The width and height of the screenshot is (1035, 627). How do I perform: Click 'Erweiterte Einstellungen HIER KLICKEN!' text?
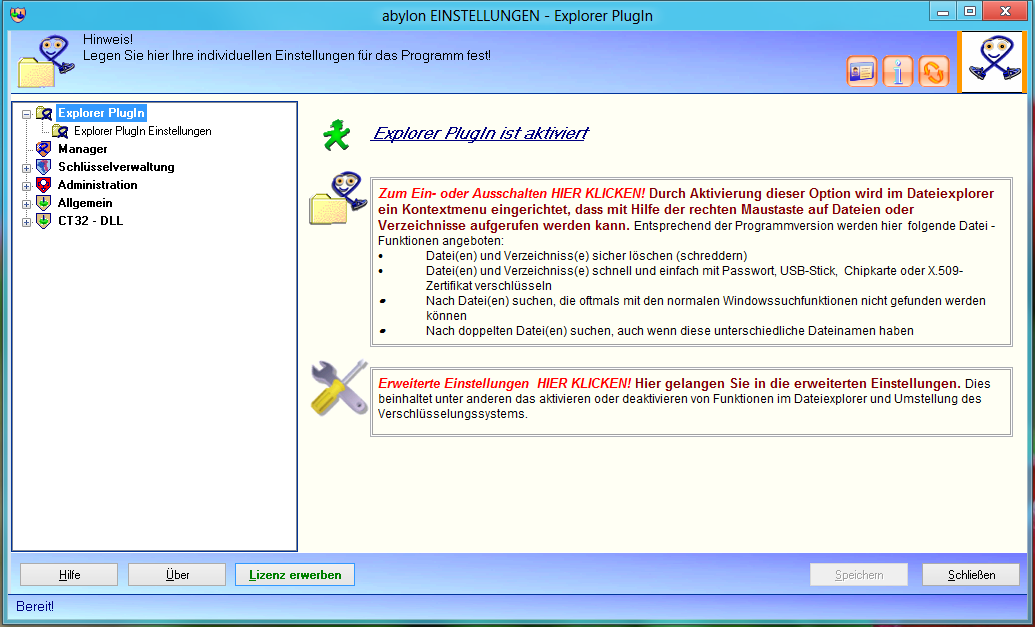coord(504,383)
